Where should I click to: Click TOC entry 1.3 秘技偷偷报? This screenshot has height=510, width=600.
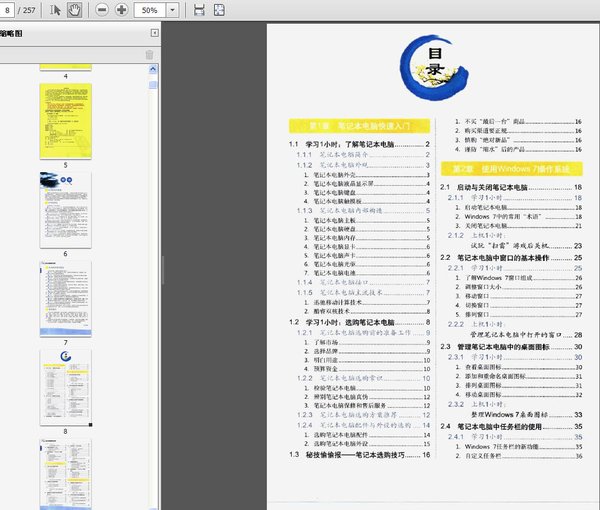click(359, 455)
